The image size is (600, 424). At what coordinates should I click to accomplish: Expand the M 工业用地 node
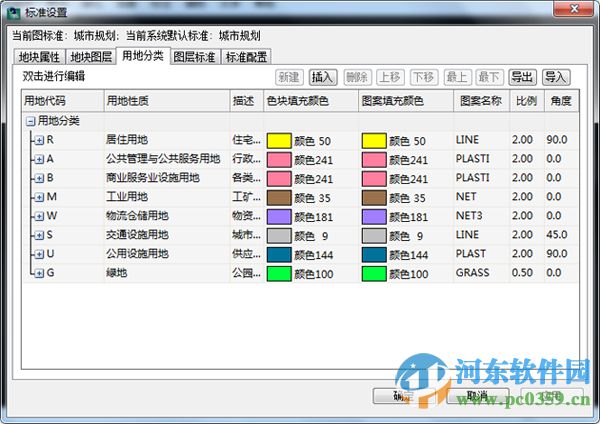coord(39,197)
